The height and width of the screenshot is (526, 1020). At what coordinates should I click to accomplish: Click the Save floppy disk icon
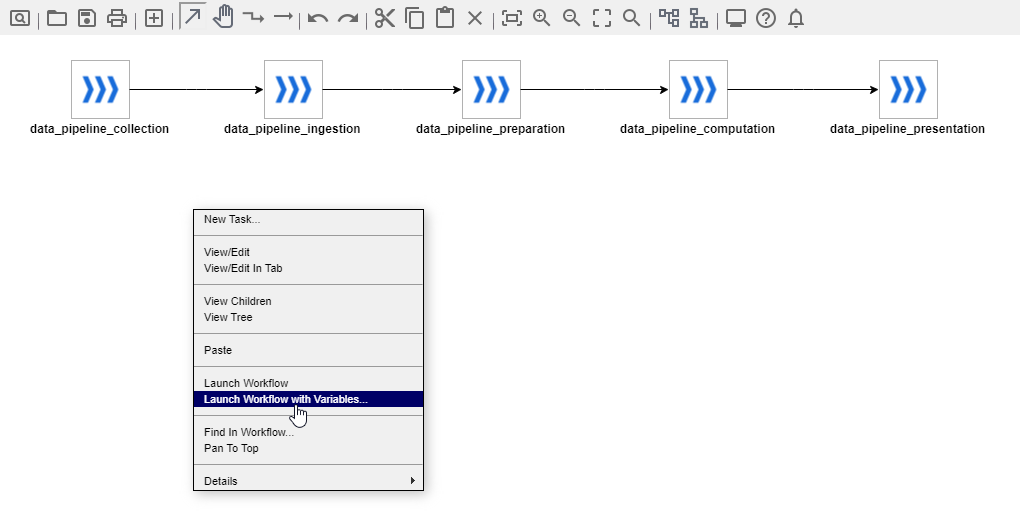(x=87, y=18)
